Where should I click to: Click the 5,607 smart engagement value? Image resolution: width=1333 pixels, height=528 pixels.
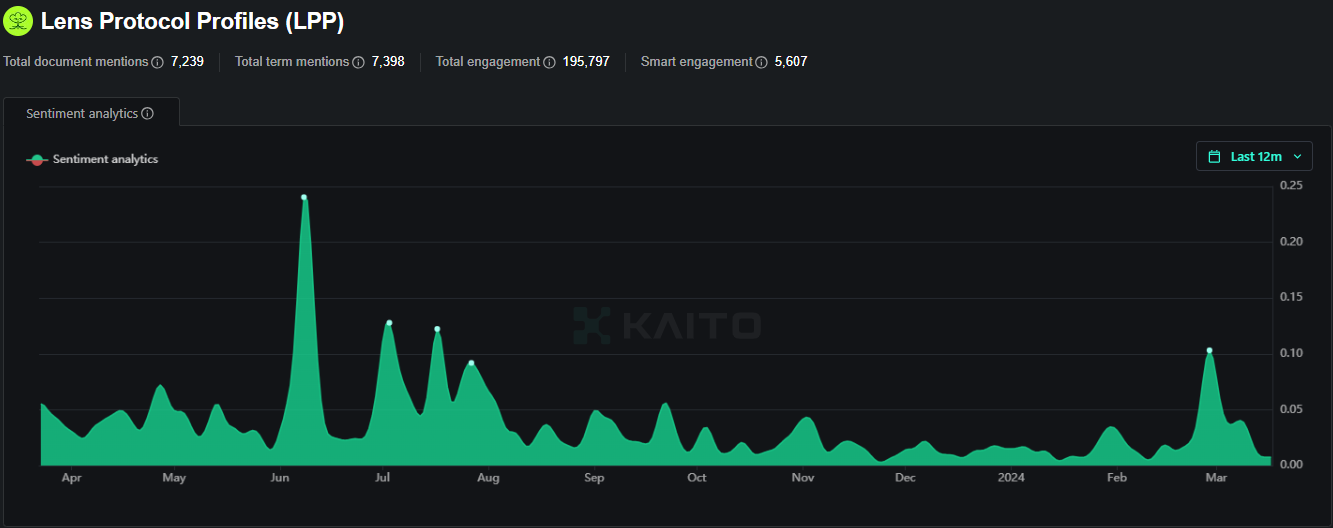791,62
